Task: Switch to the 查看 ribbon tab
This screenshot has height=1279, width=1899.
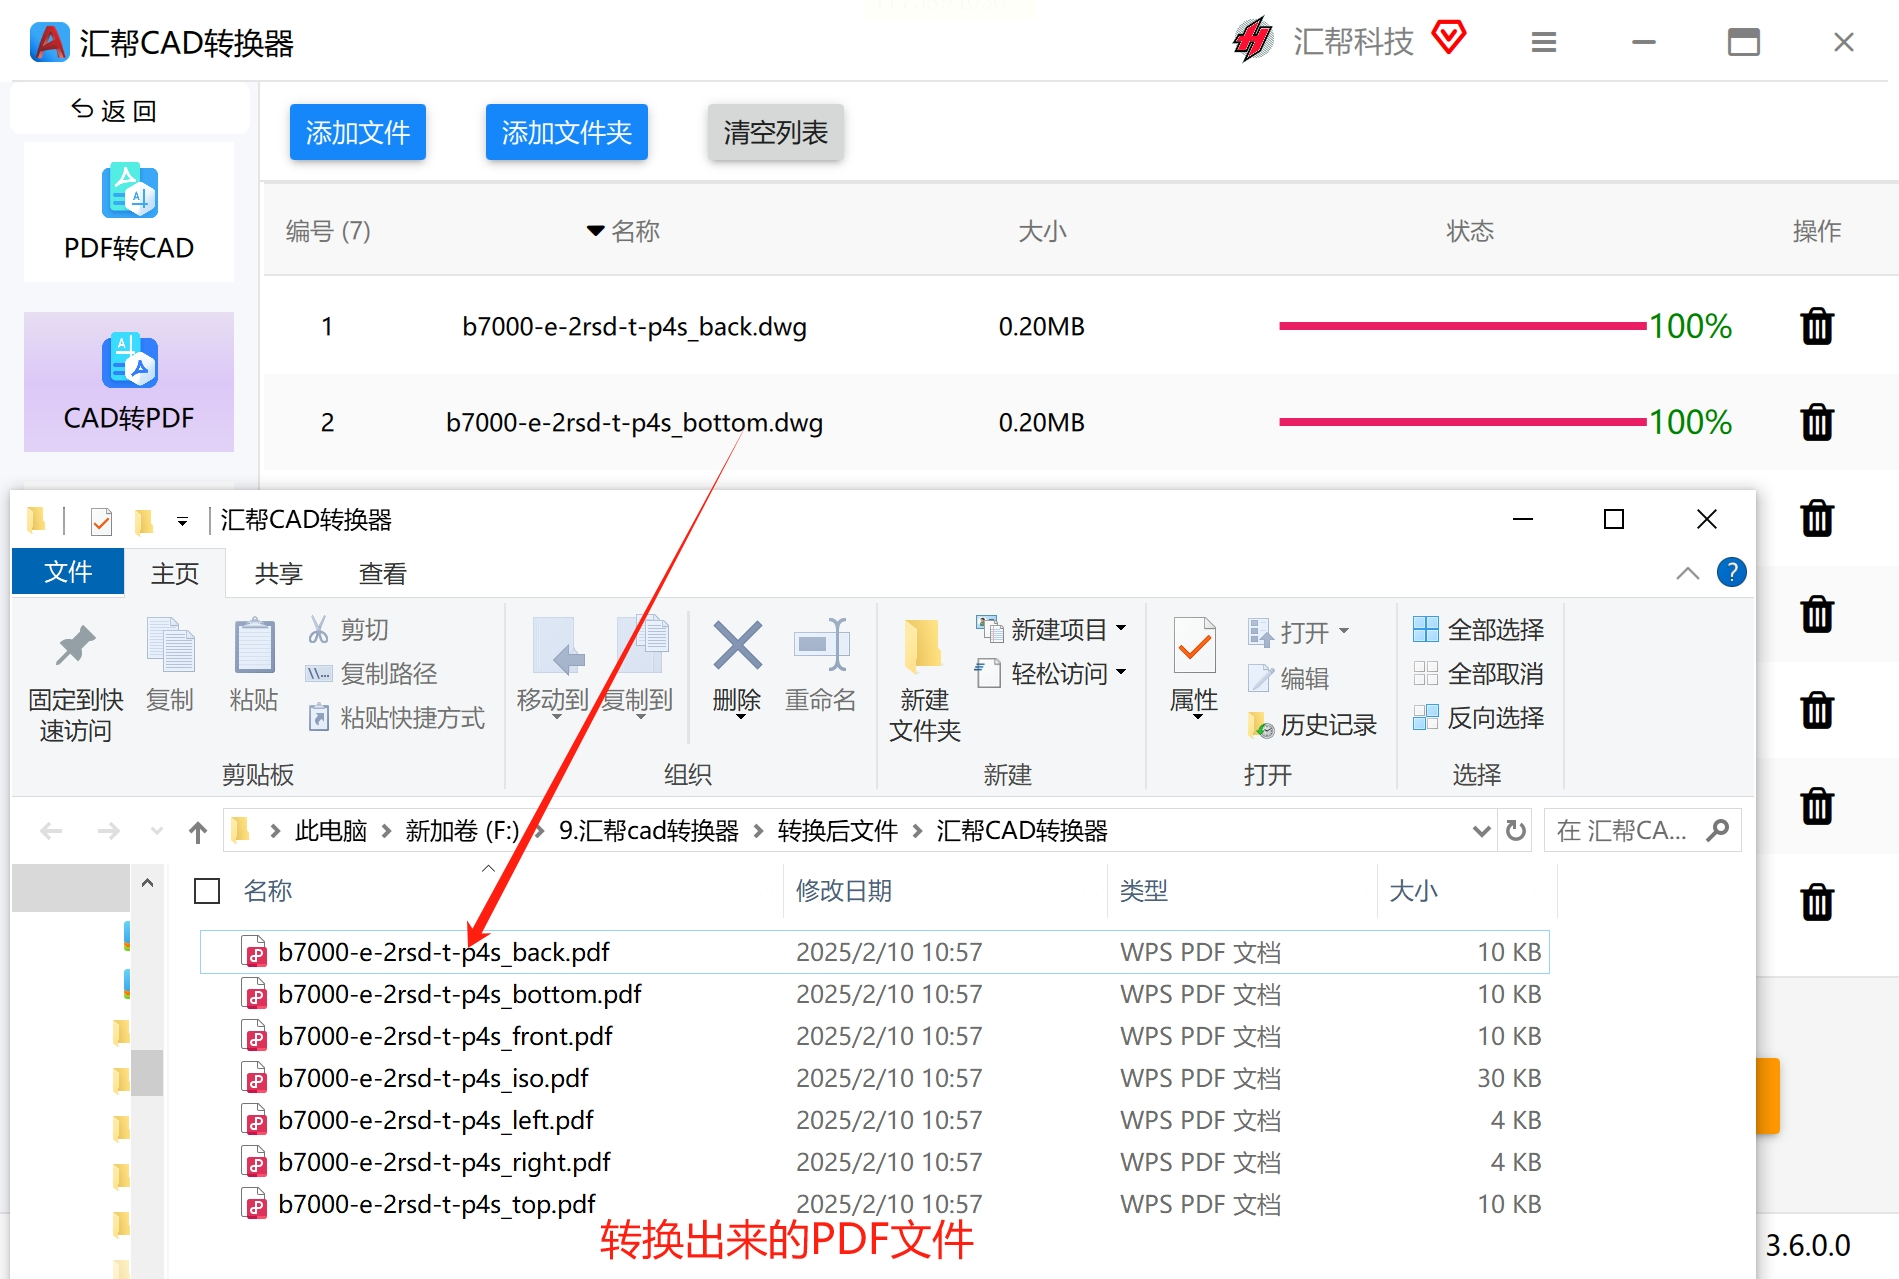Action: 382,573
